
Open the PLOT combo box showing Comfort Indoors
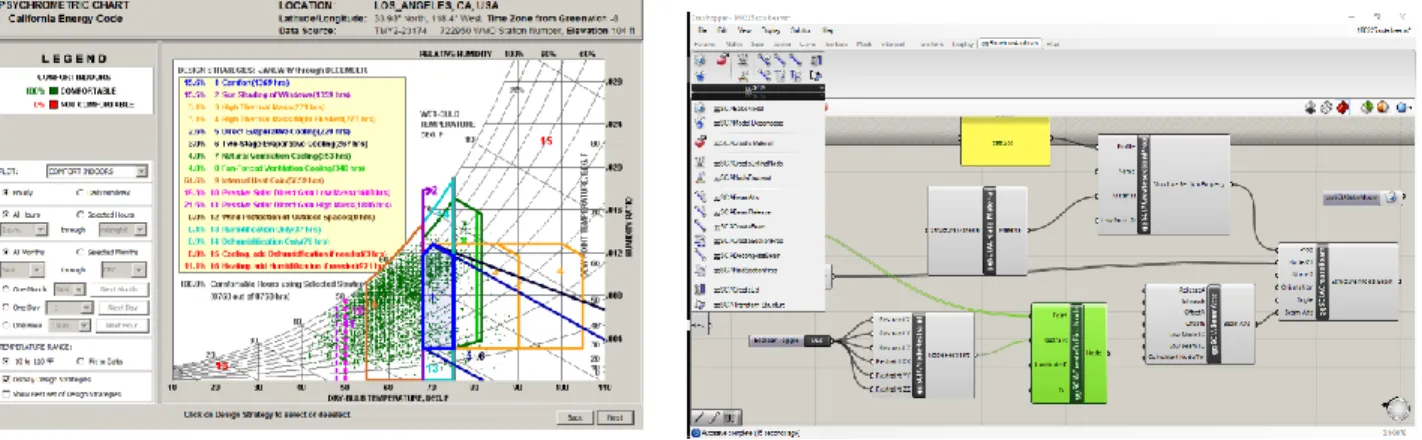click(98, 171)
